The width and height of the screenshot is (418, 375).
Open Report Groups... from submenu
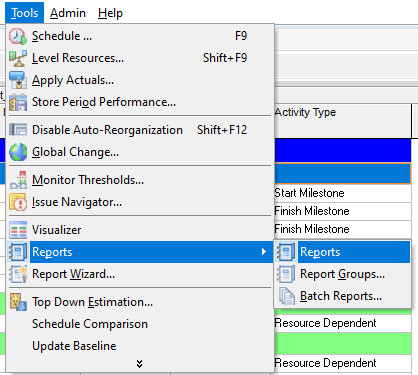pyautogui.click(x=342, y=274)
